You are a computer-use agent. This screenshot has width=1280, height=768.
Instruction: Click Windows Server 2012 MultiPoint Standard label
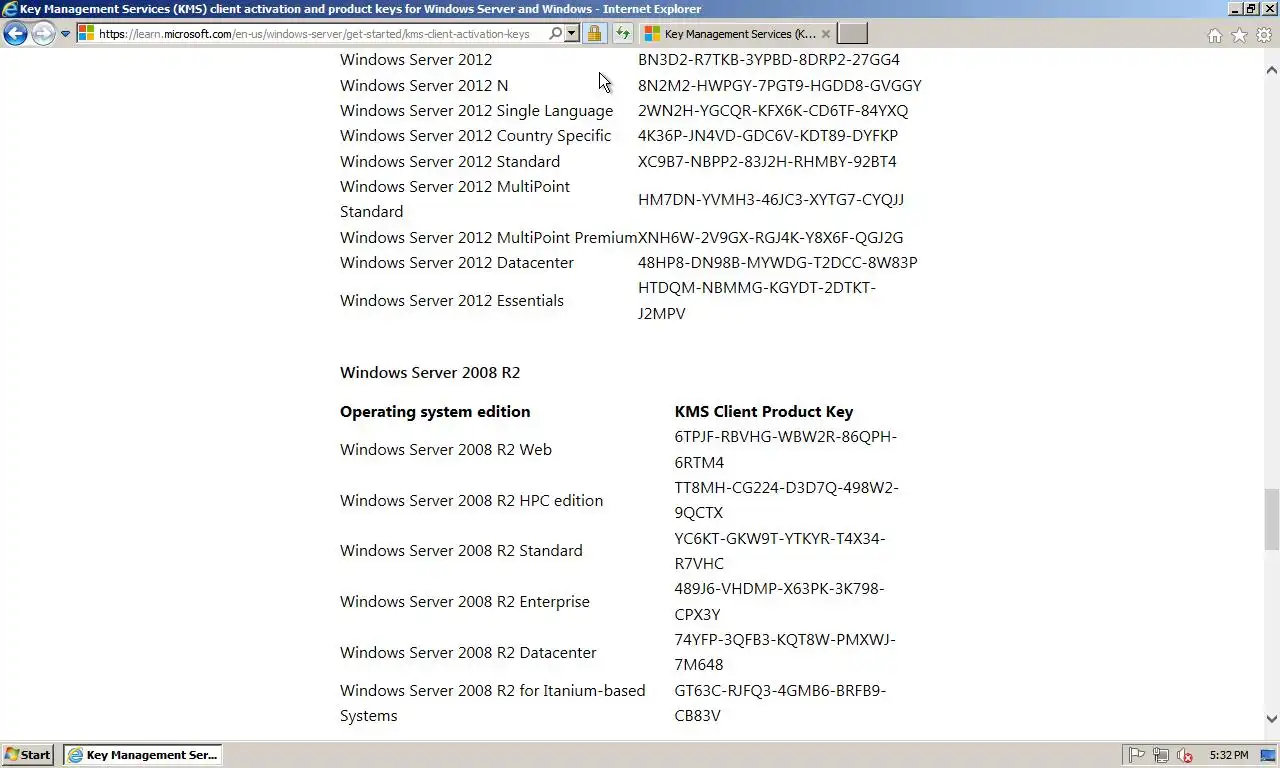(x=455, y=199)
